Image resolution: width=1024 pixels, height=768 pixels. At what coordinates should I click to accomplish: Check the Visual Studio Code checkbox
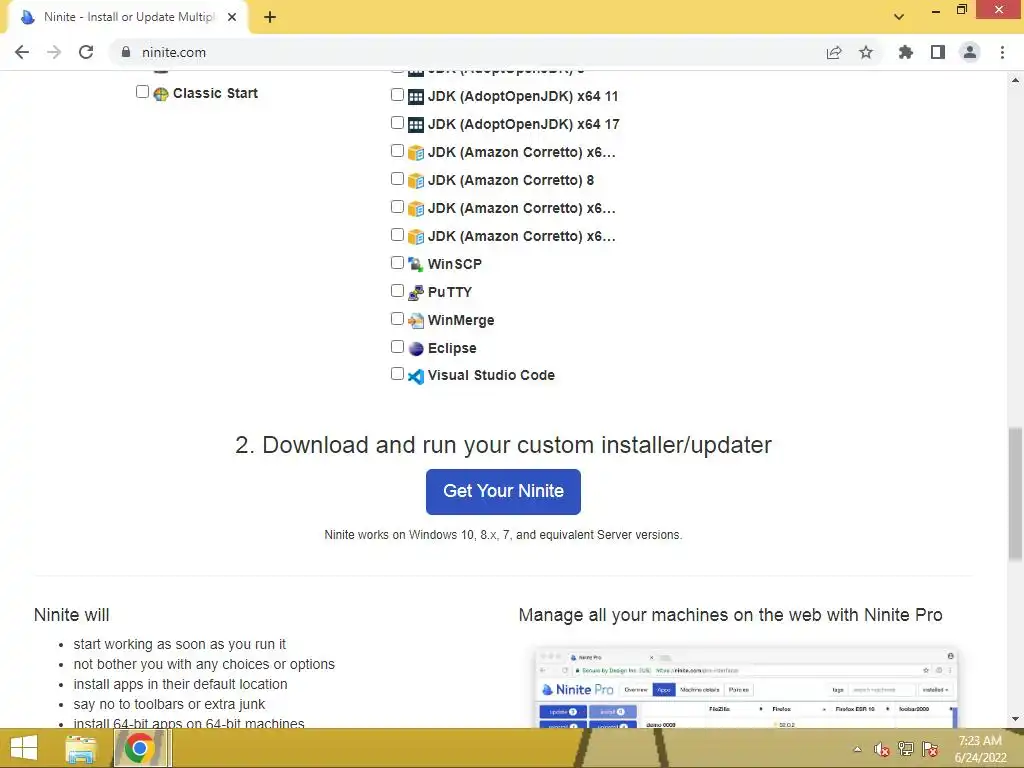397,374
